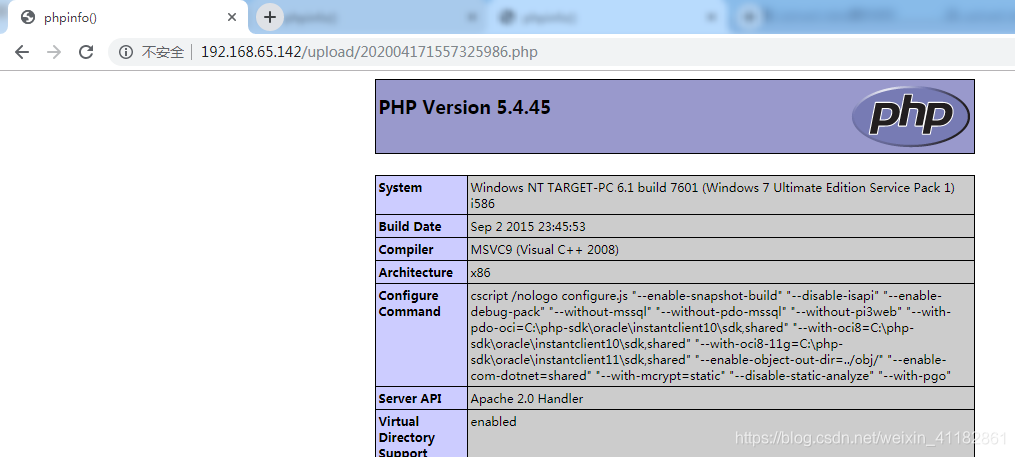1015x457 pixels.
Task: Open a new tab with the plus button
Action: [270, 17]
